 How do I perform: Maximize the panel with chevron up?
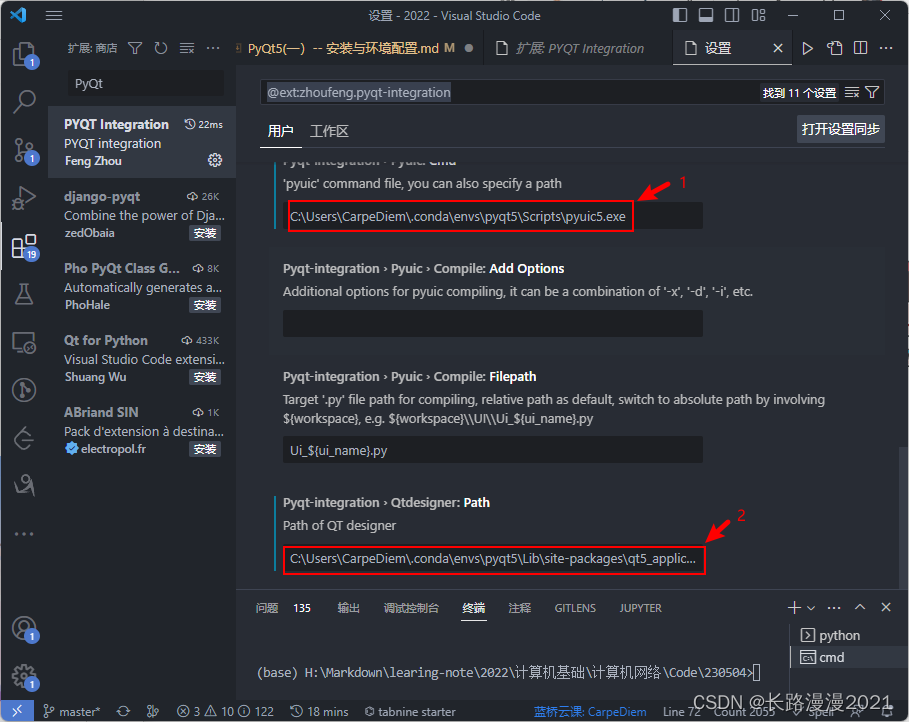point(860,607)
